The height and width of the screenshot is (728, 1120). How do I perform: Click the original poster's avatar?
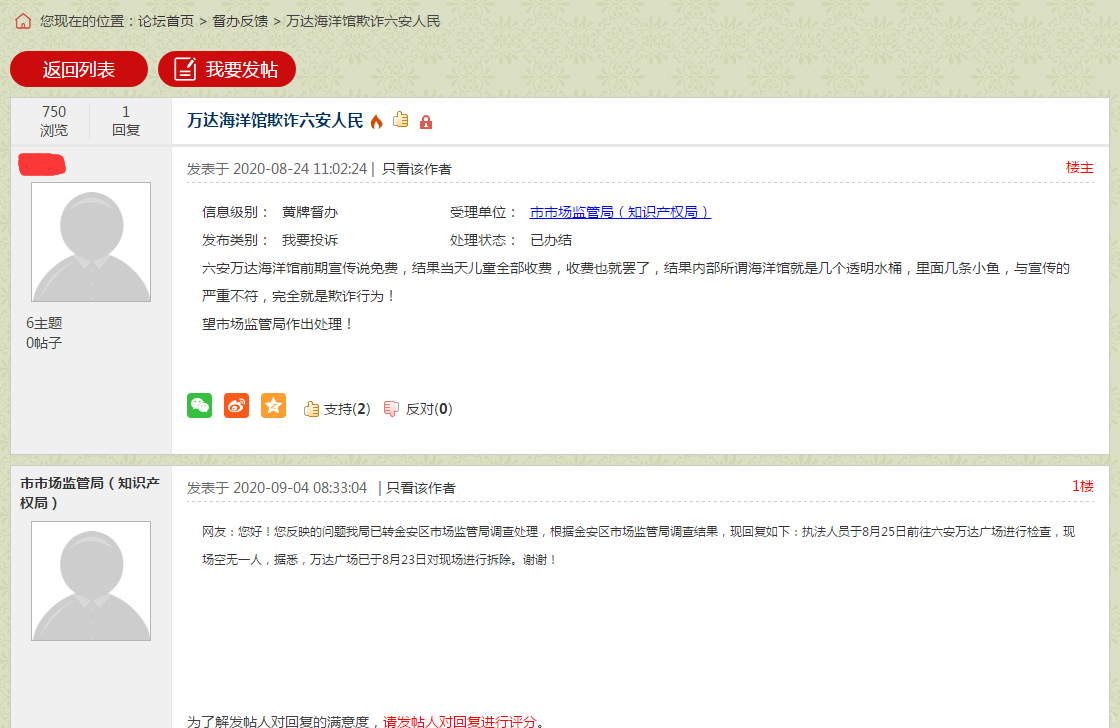pos(91,242)
